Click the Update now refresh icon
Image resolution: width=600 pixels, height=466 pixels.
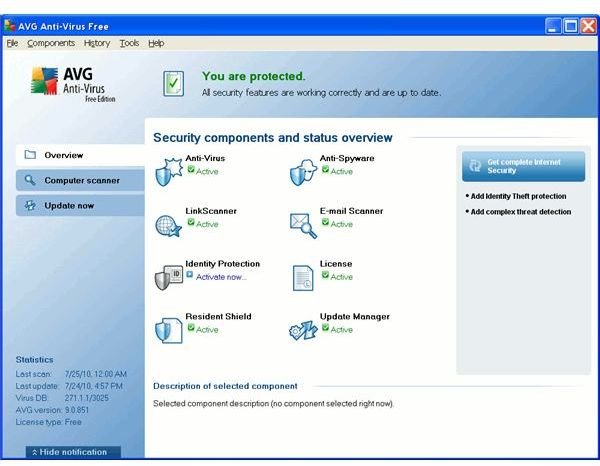(30, 205)
